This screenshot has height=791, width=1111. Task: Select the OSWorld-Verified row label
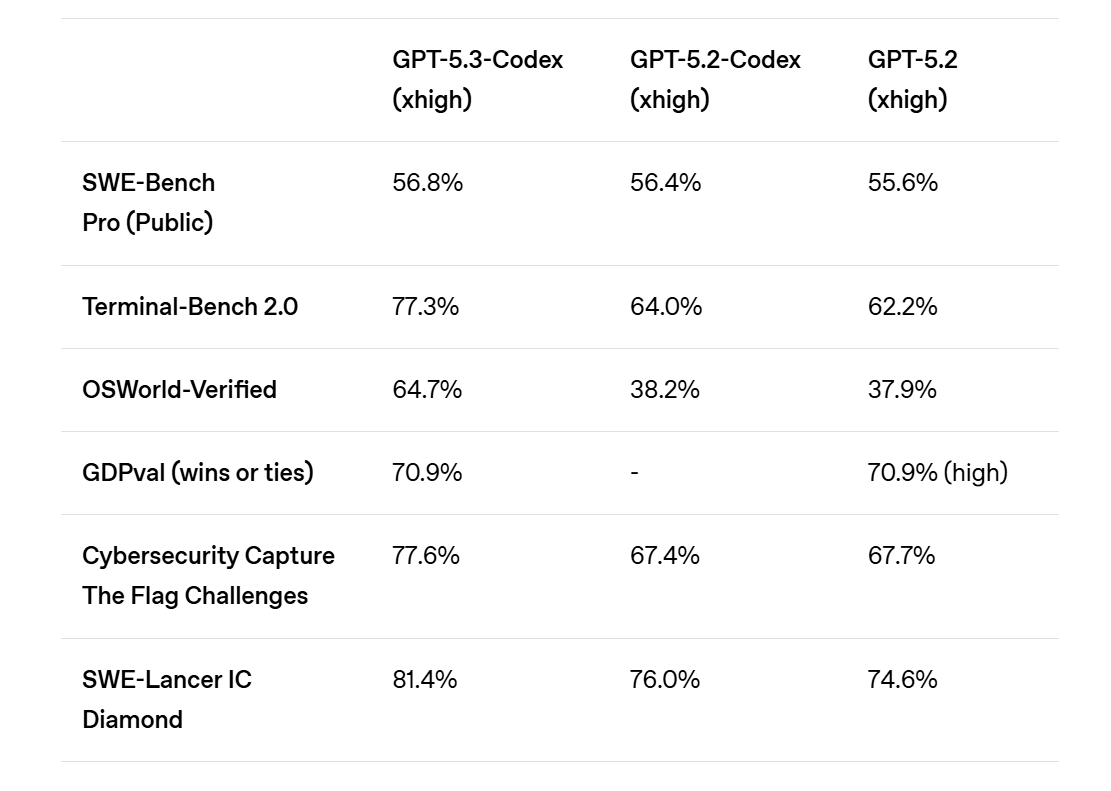179,390
